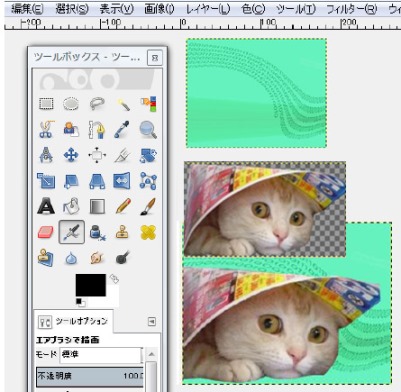Select the Move tool
This screenshot has height=392, width=401.
pos(71,155)
